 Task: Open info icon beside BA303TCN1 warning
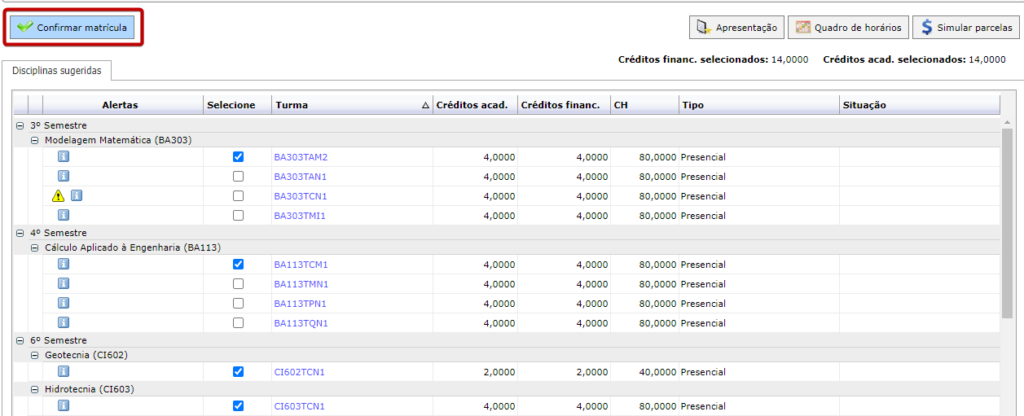click(x=76, y=195)
